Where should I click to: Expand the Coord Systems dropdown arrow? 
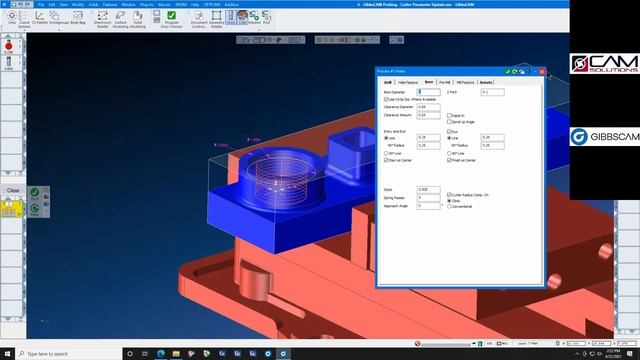tap(24, 29)
